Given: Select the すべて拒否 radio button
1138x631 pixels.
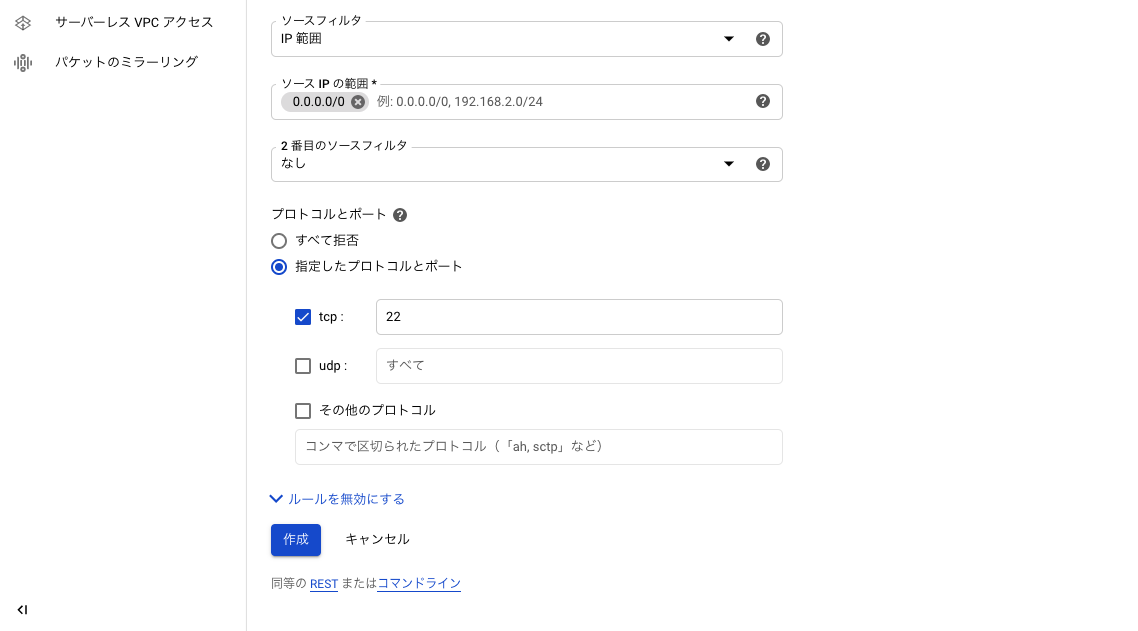Looking at the screenshot, I should pyautogui.click(x=279, y=241).
